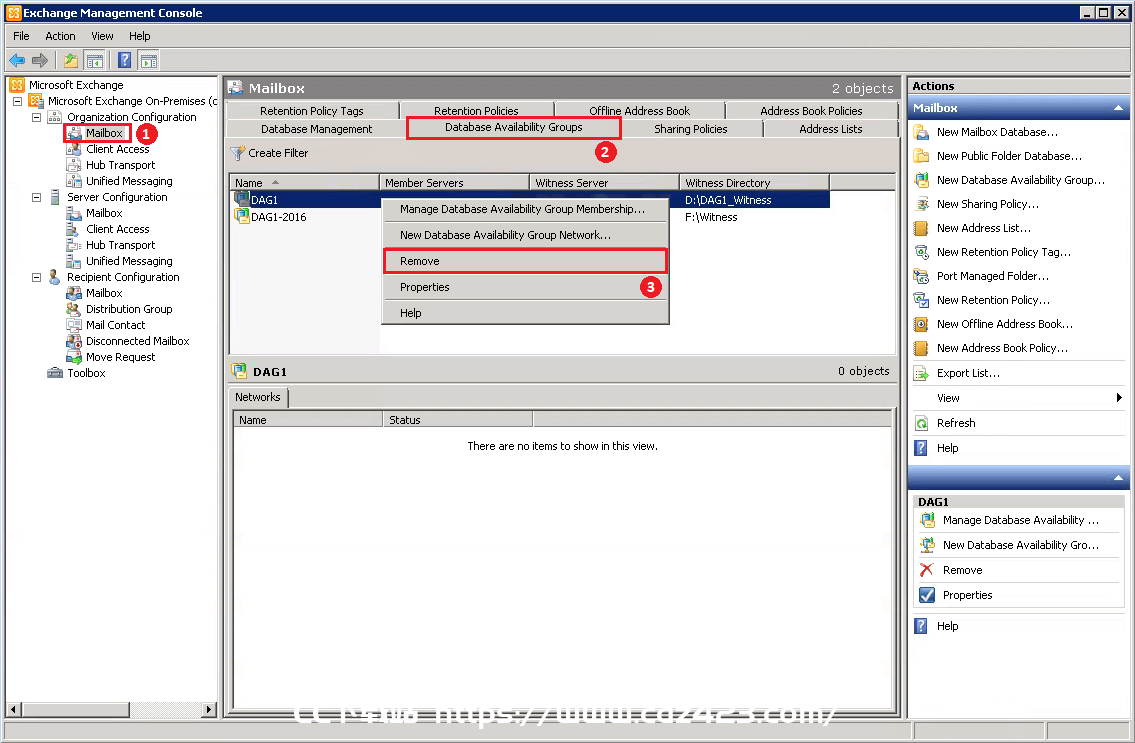Click the DAG1 row icon in list
Image resolution: width=1135 pixels, height=743 pixels.
(x=242, y=198)
